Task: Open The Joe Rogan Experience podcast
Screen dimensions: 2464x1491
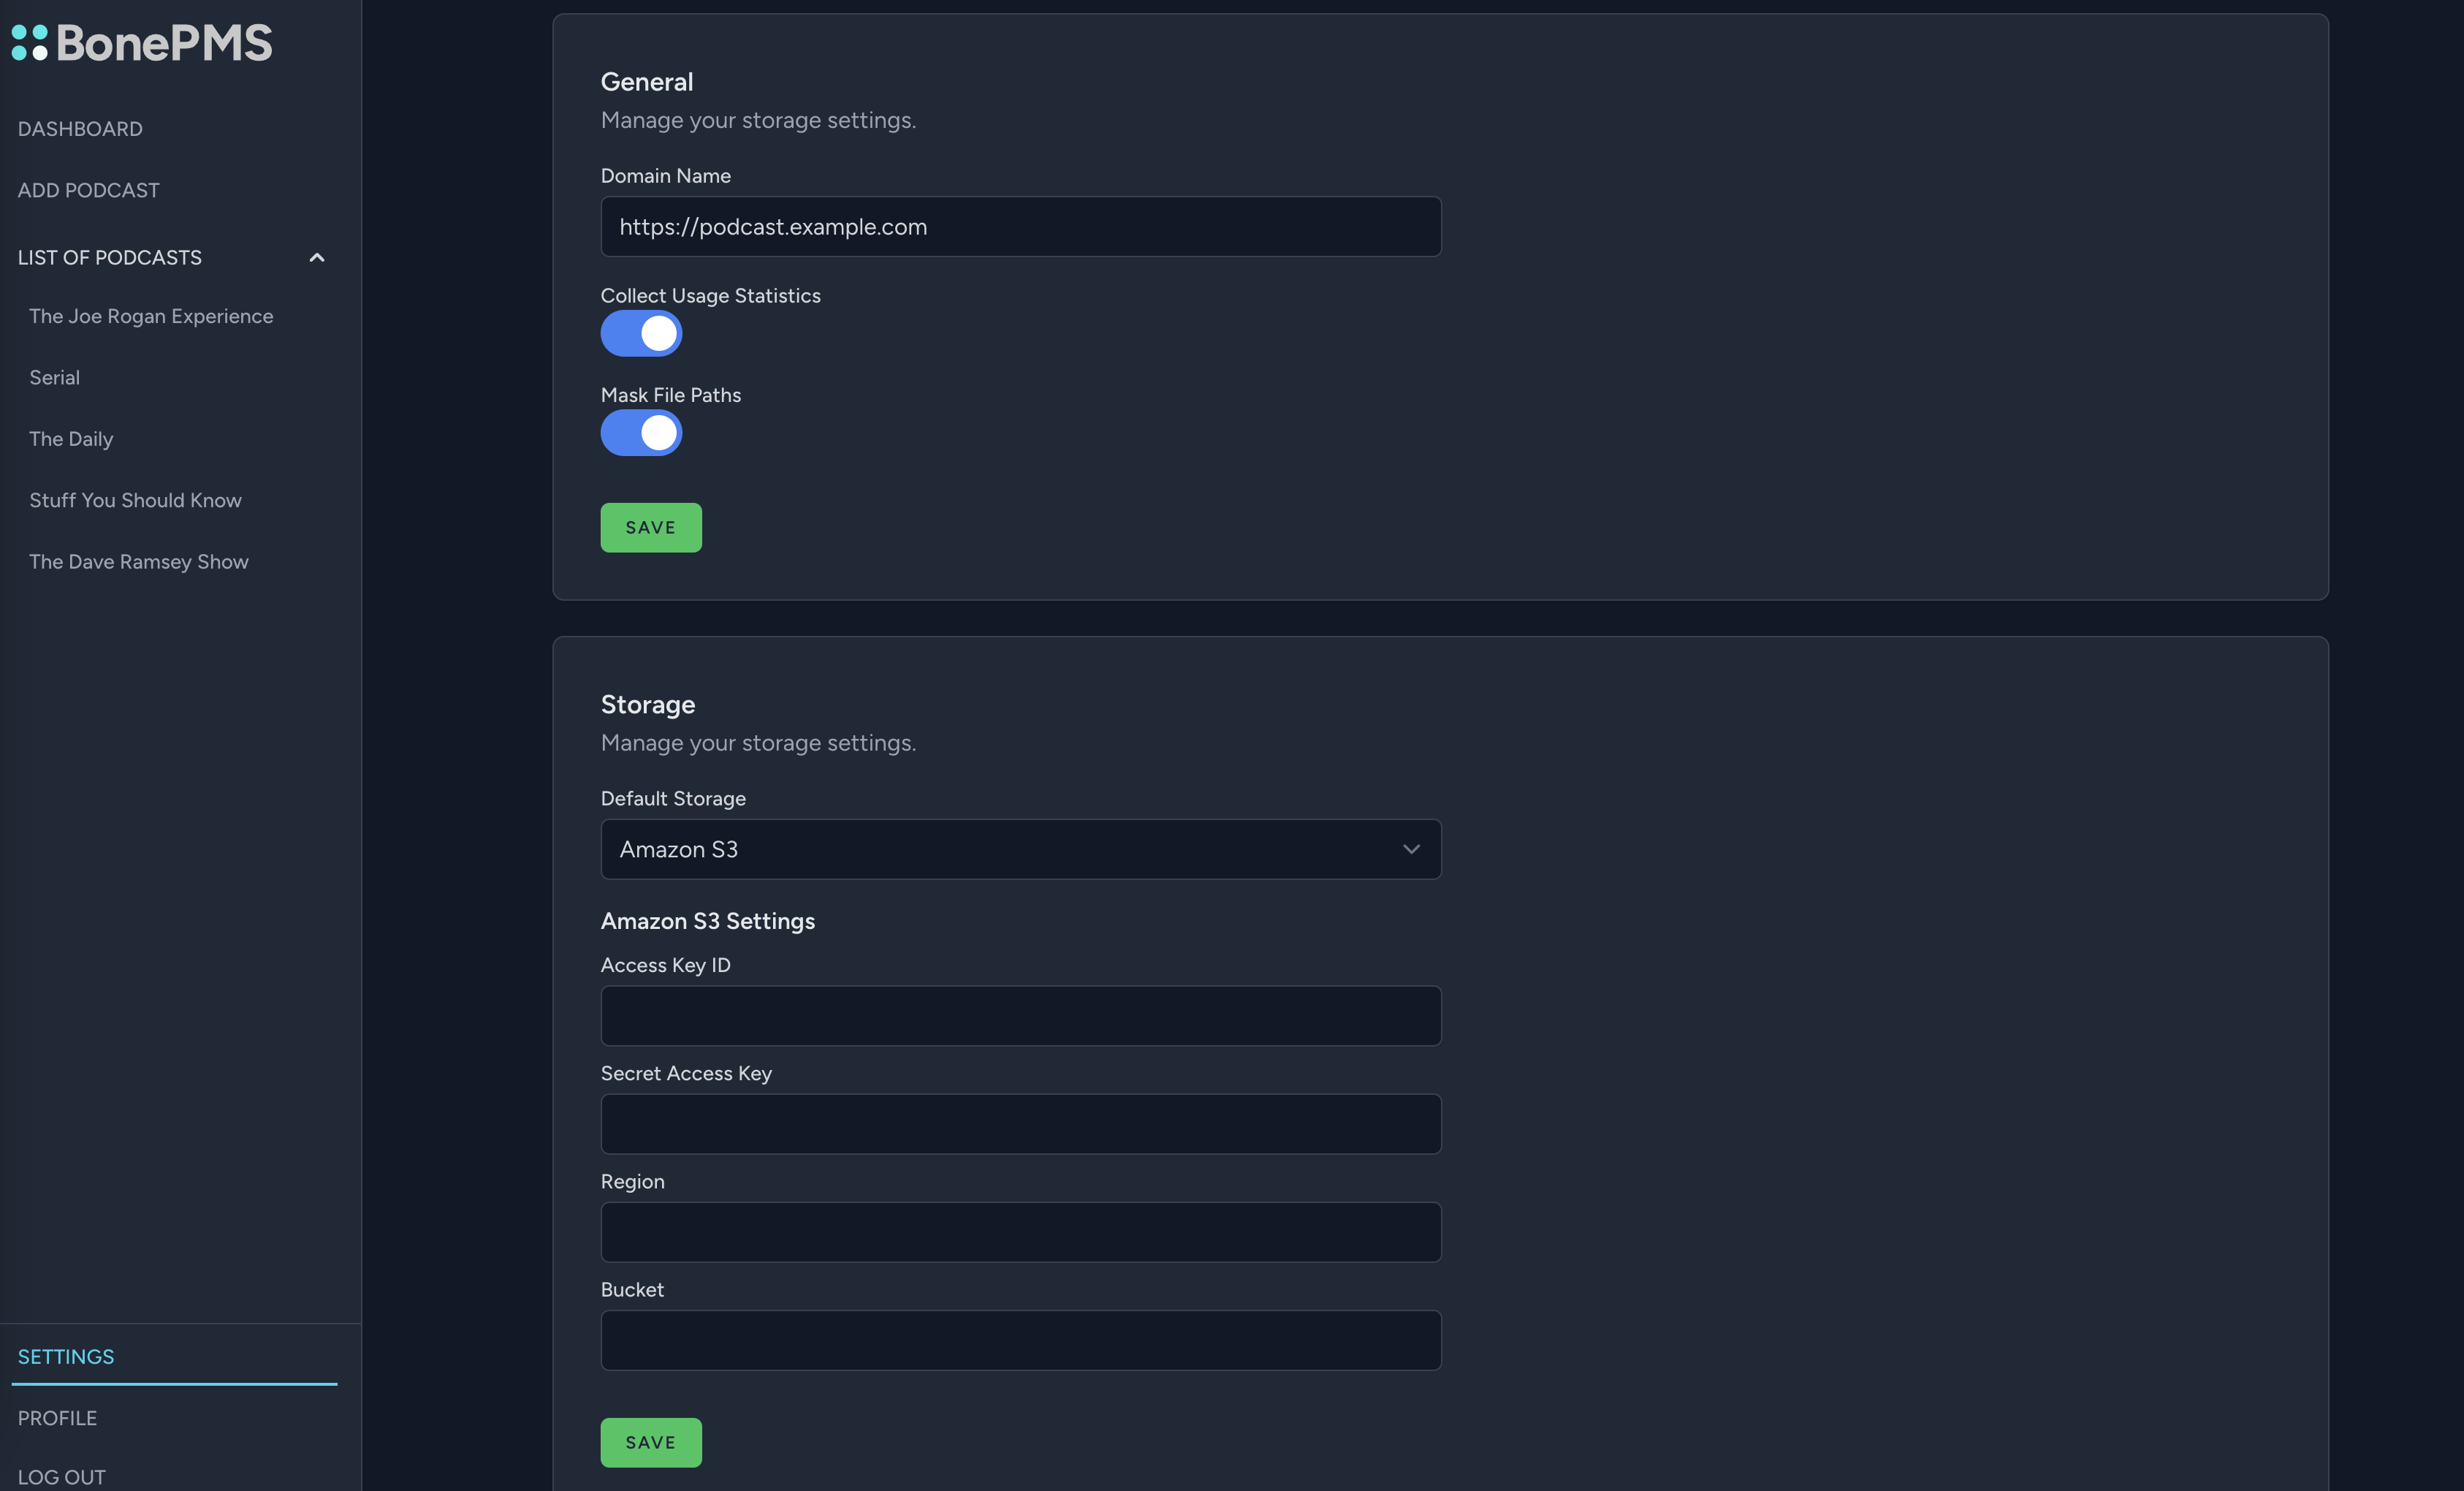Action: click(x=151, y=315)
